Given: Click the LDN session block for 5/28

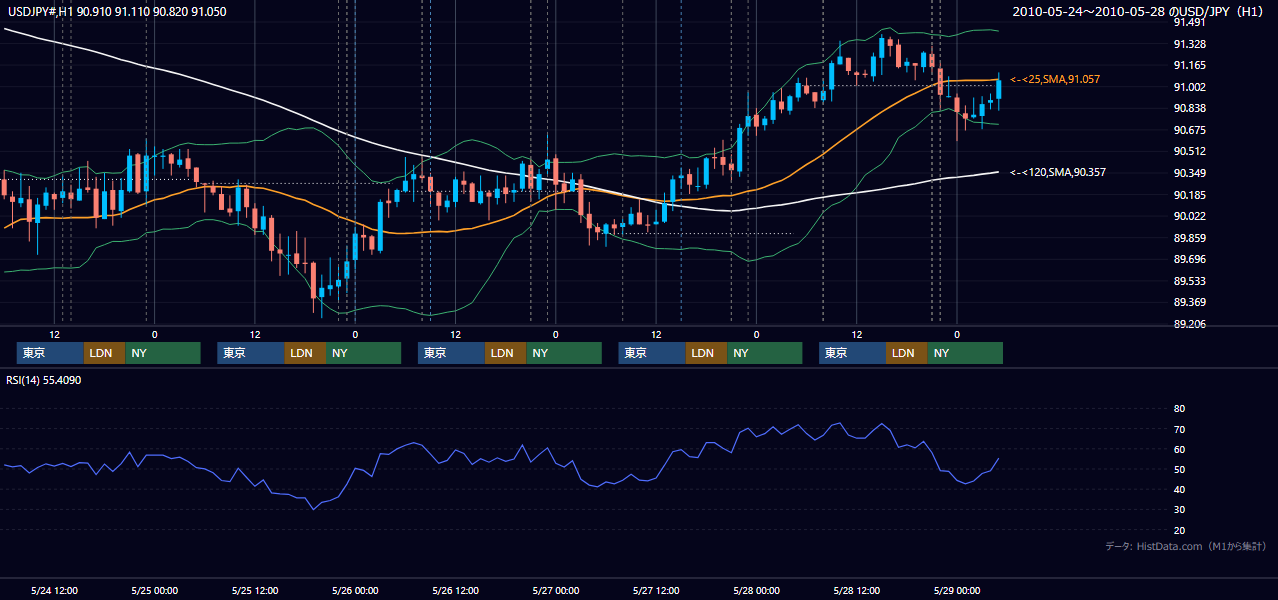Looking at the screenshot, I should (x=906, y=353).
